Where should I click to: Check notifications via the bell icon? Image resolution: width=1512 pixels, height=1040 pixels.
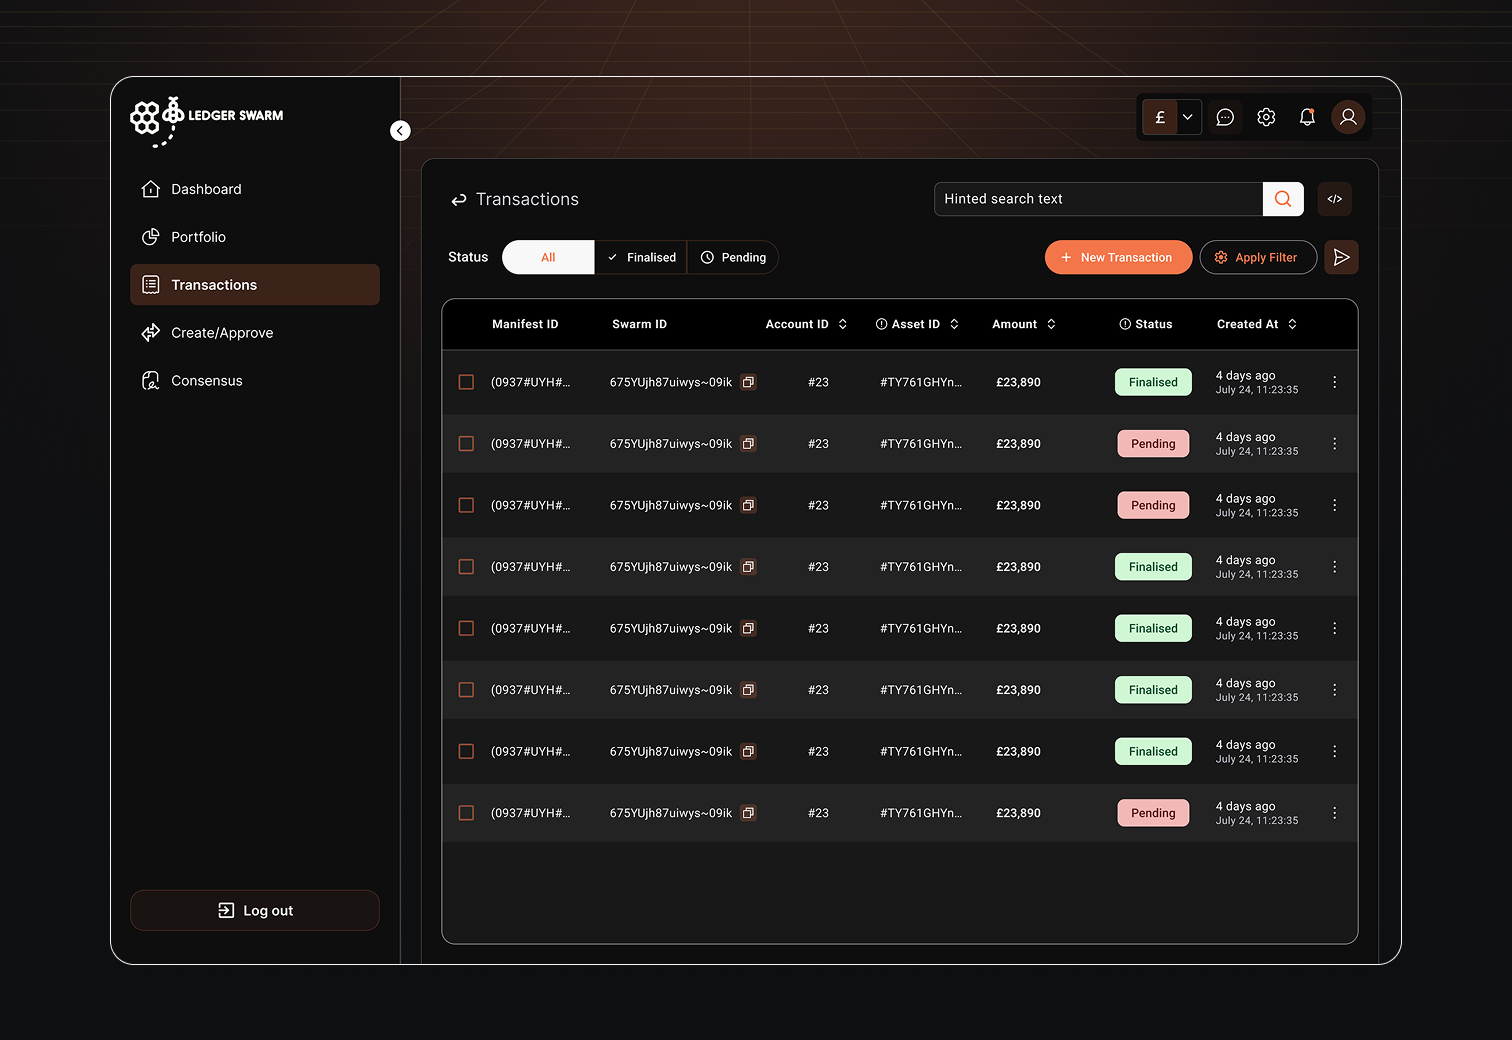click(1307, 117)
